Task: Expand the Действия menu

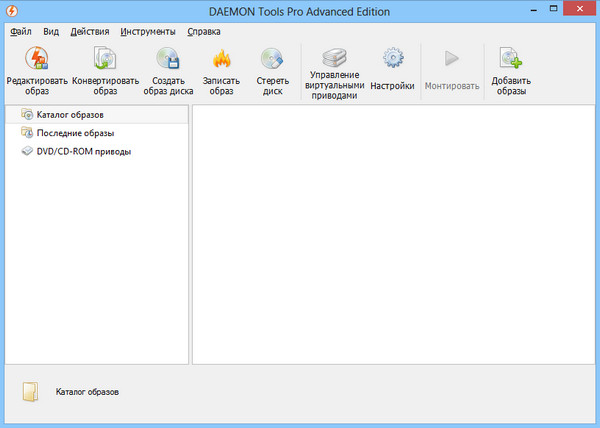Action: [x=90, y=31]
